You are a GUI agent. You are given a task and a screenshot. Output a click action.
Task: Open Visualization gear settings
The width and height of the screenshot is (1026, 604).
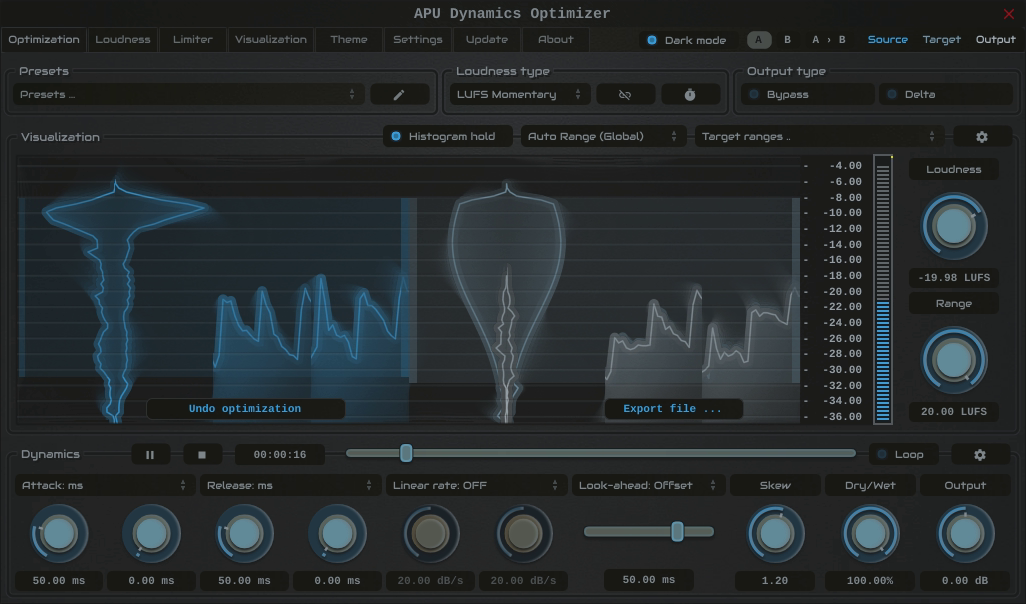click(x=982, y=137)
